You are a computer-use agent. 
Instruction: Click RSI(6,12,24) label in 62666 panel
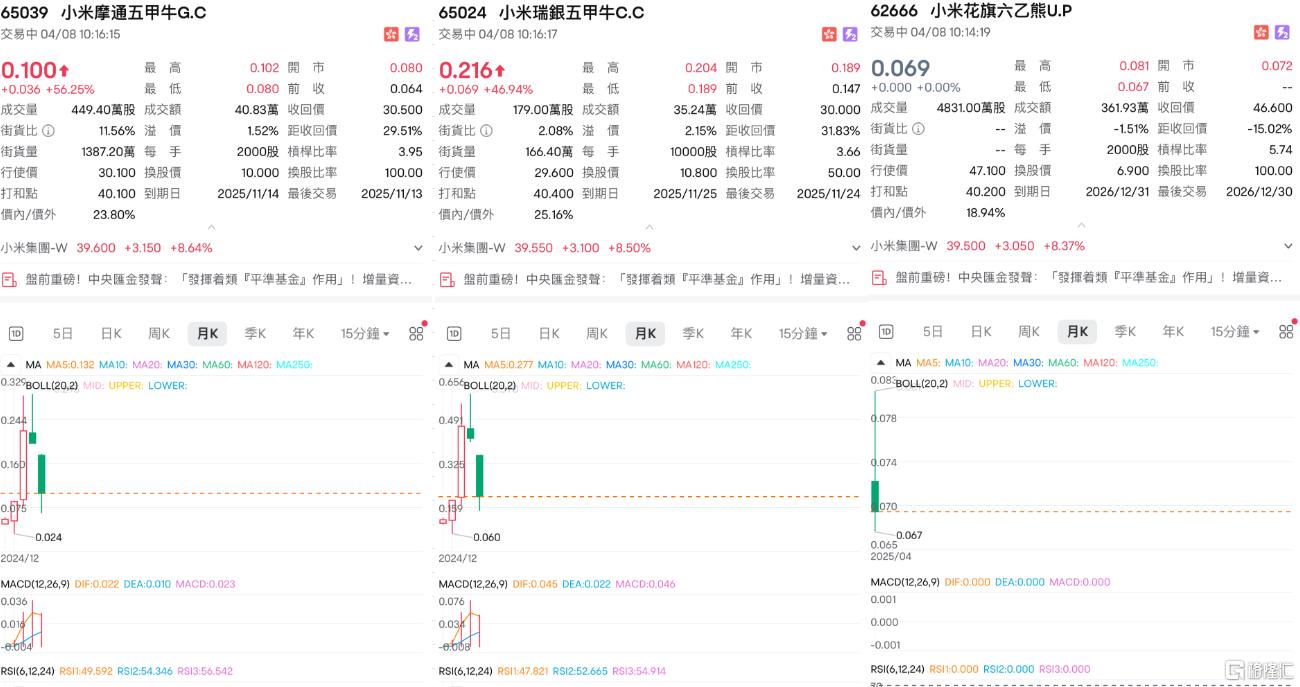[x=897, y=669]
